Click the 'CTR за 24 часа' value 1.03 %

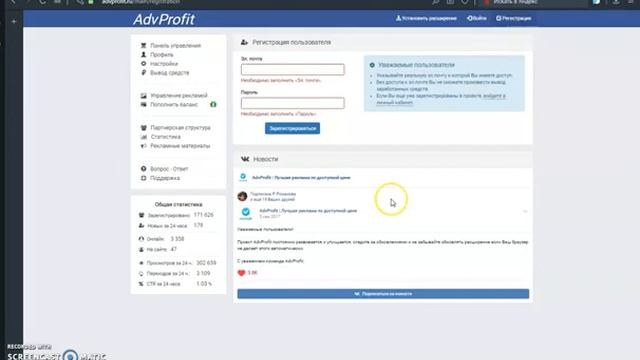tap(204, 284)
